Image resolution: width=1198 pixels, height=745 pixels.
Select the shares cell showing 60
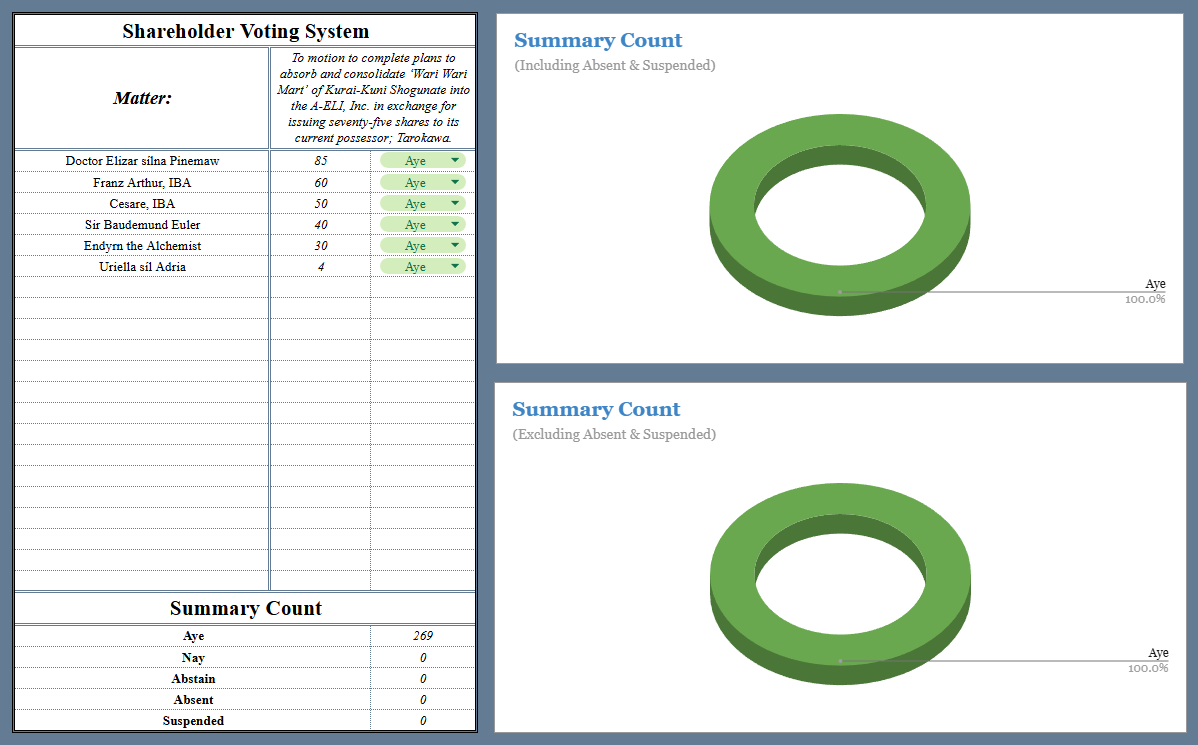(320, 182)
